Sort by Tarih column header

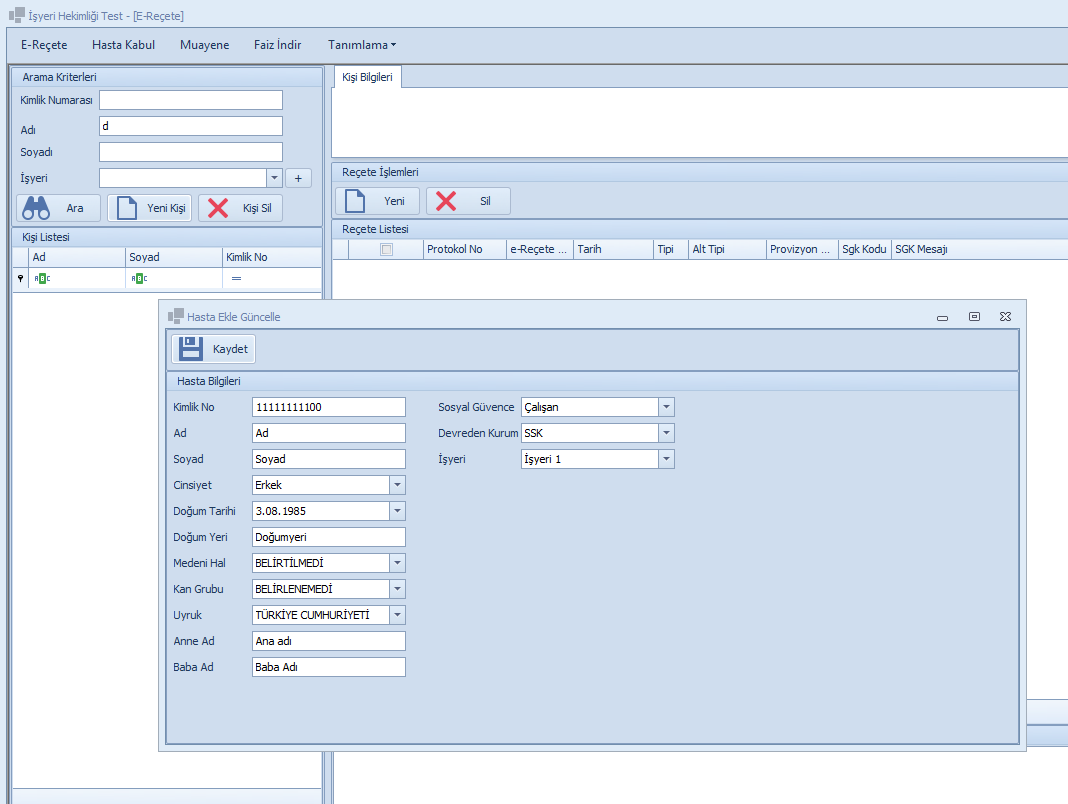click(x=613, y=249)
